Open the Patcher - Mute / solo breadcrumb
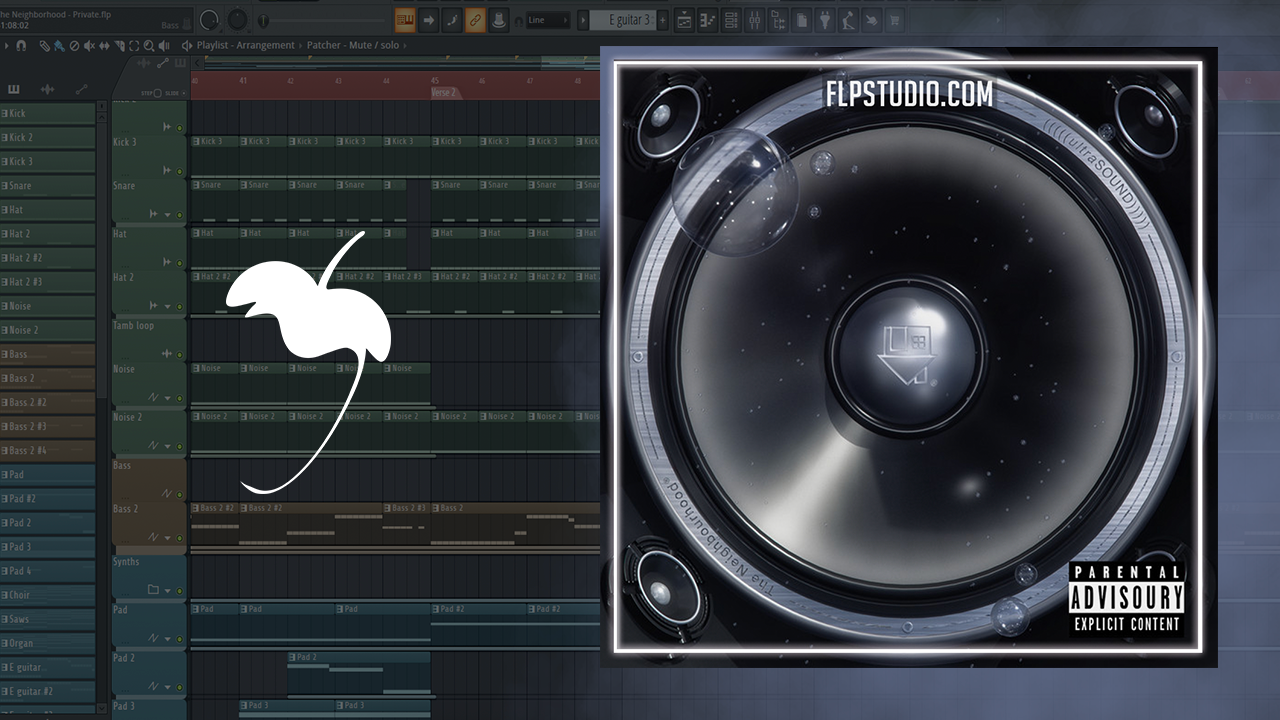This screenshot has height=720, width=1280. 353,46
